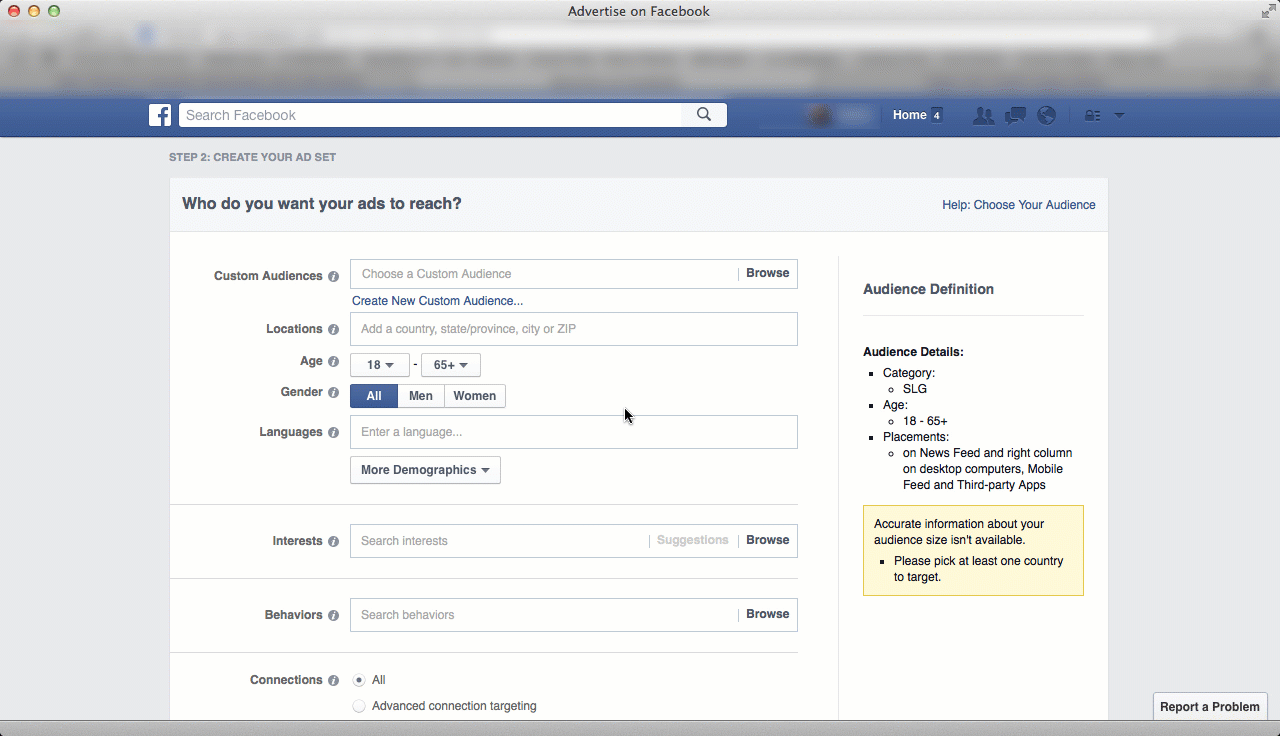The height and width of the screenshot is (736, 1280).
Task: Click the 'Who do you want your ads to reach?' heading
Action: tap(322, 204)
